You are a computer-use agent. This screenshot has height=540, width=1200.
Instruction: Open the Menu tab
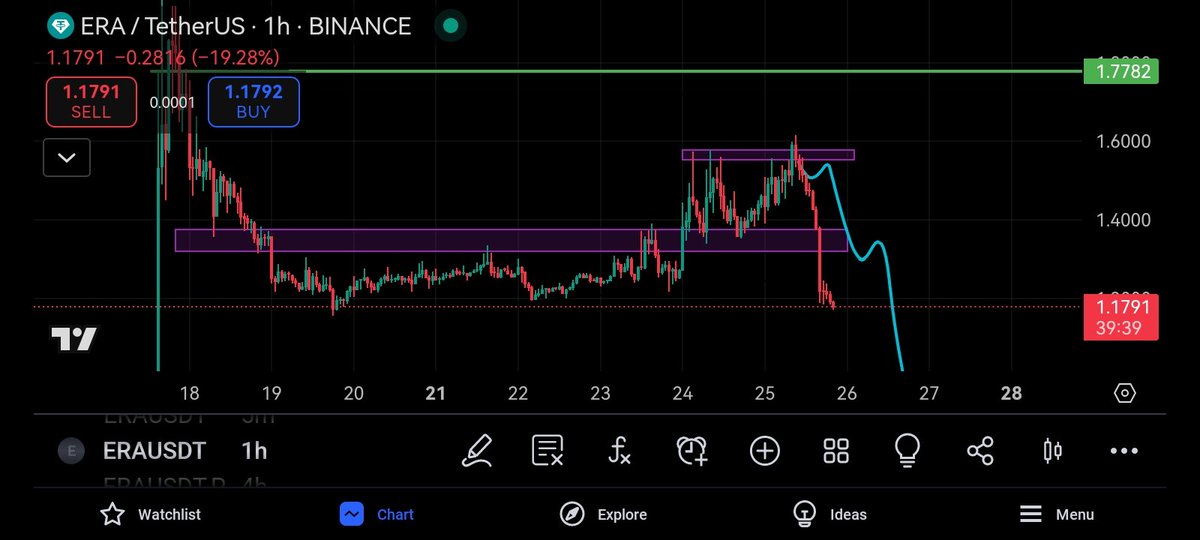(1057, 514)
